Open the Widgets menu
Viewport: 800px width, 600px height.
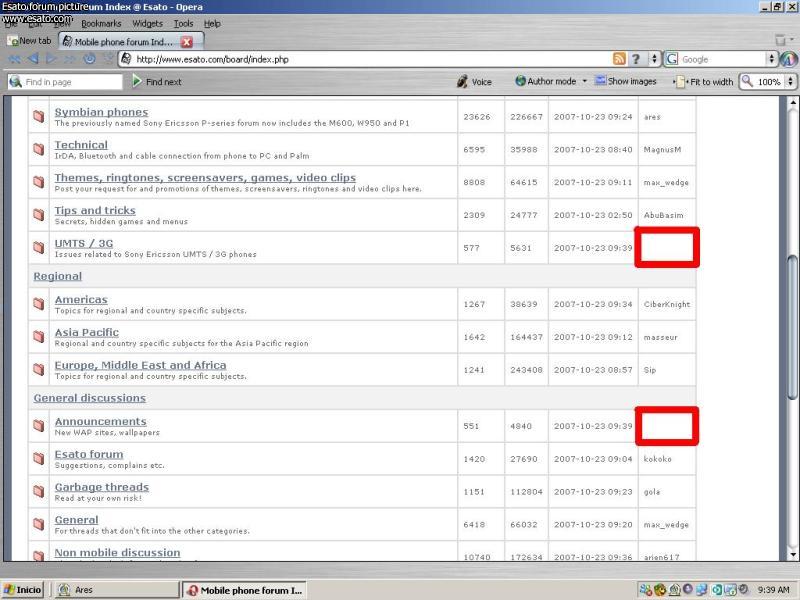coord(147,23)
